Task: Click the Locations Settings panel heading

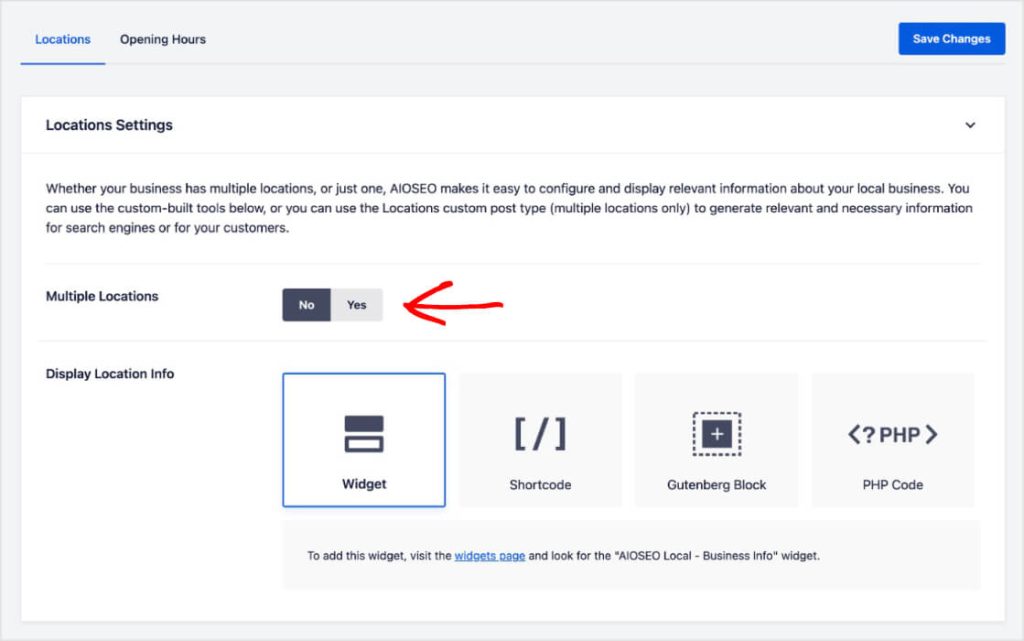Action: 109,125
